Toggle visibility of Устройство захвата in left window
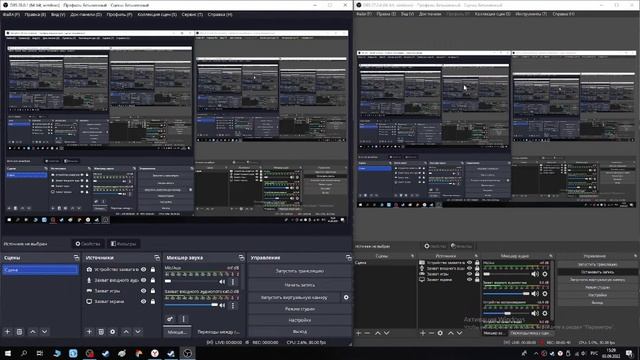This screenshot has height=360, width=640. click(143, 270)
